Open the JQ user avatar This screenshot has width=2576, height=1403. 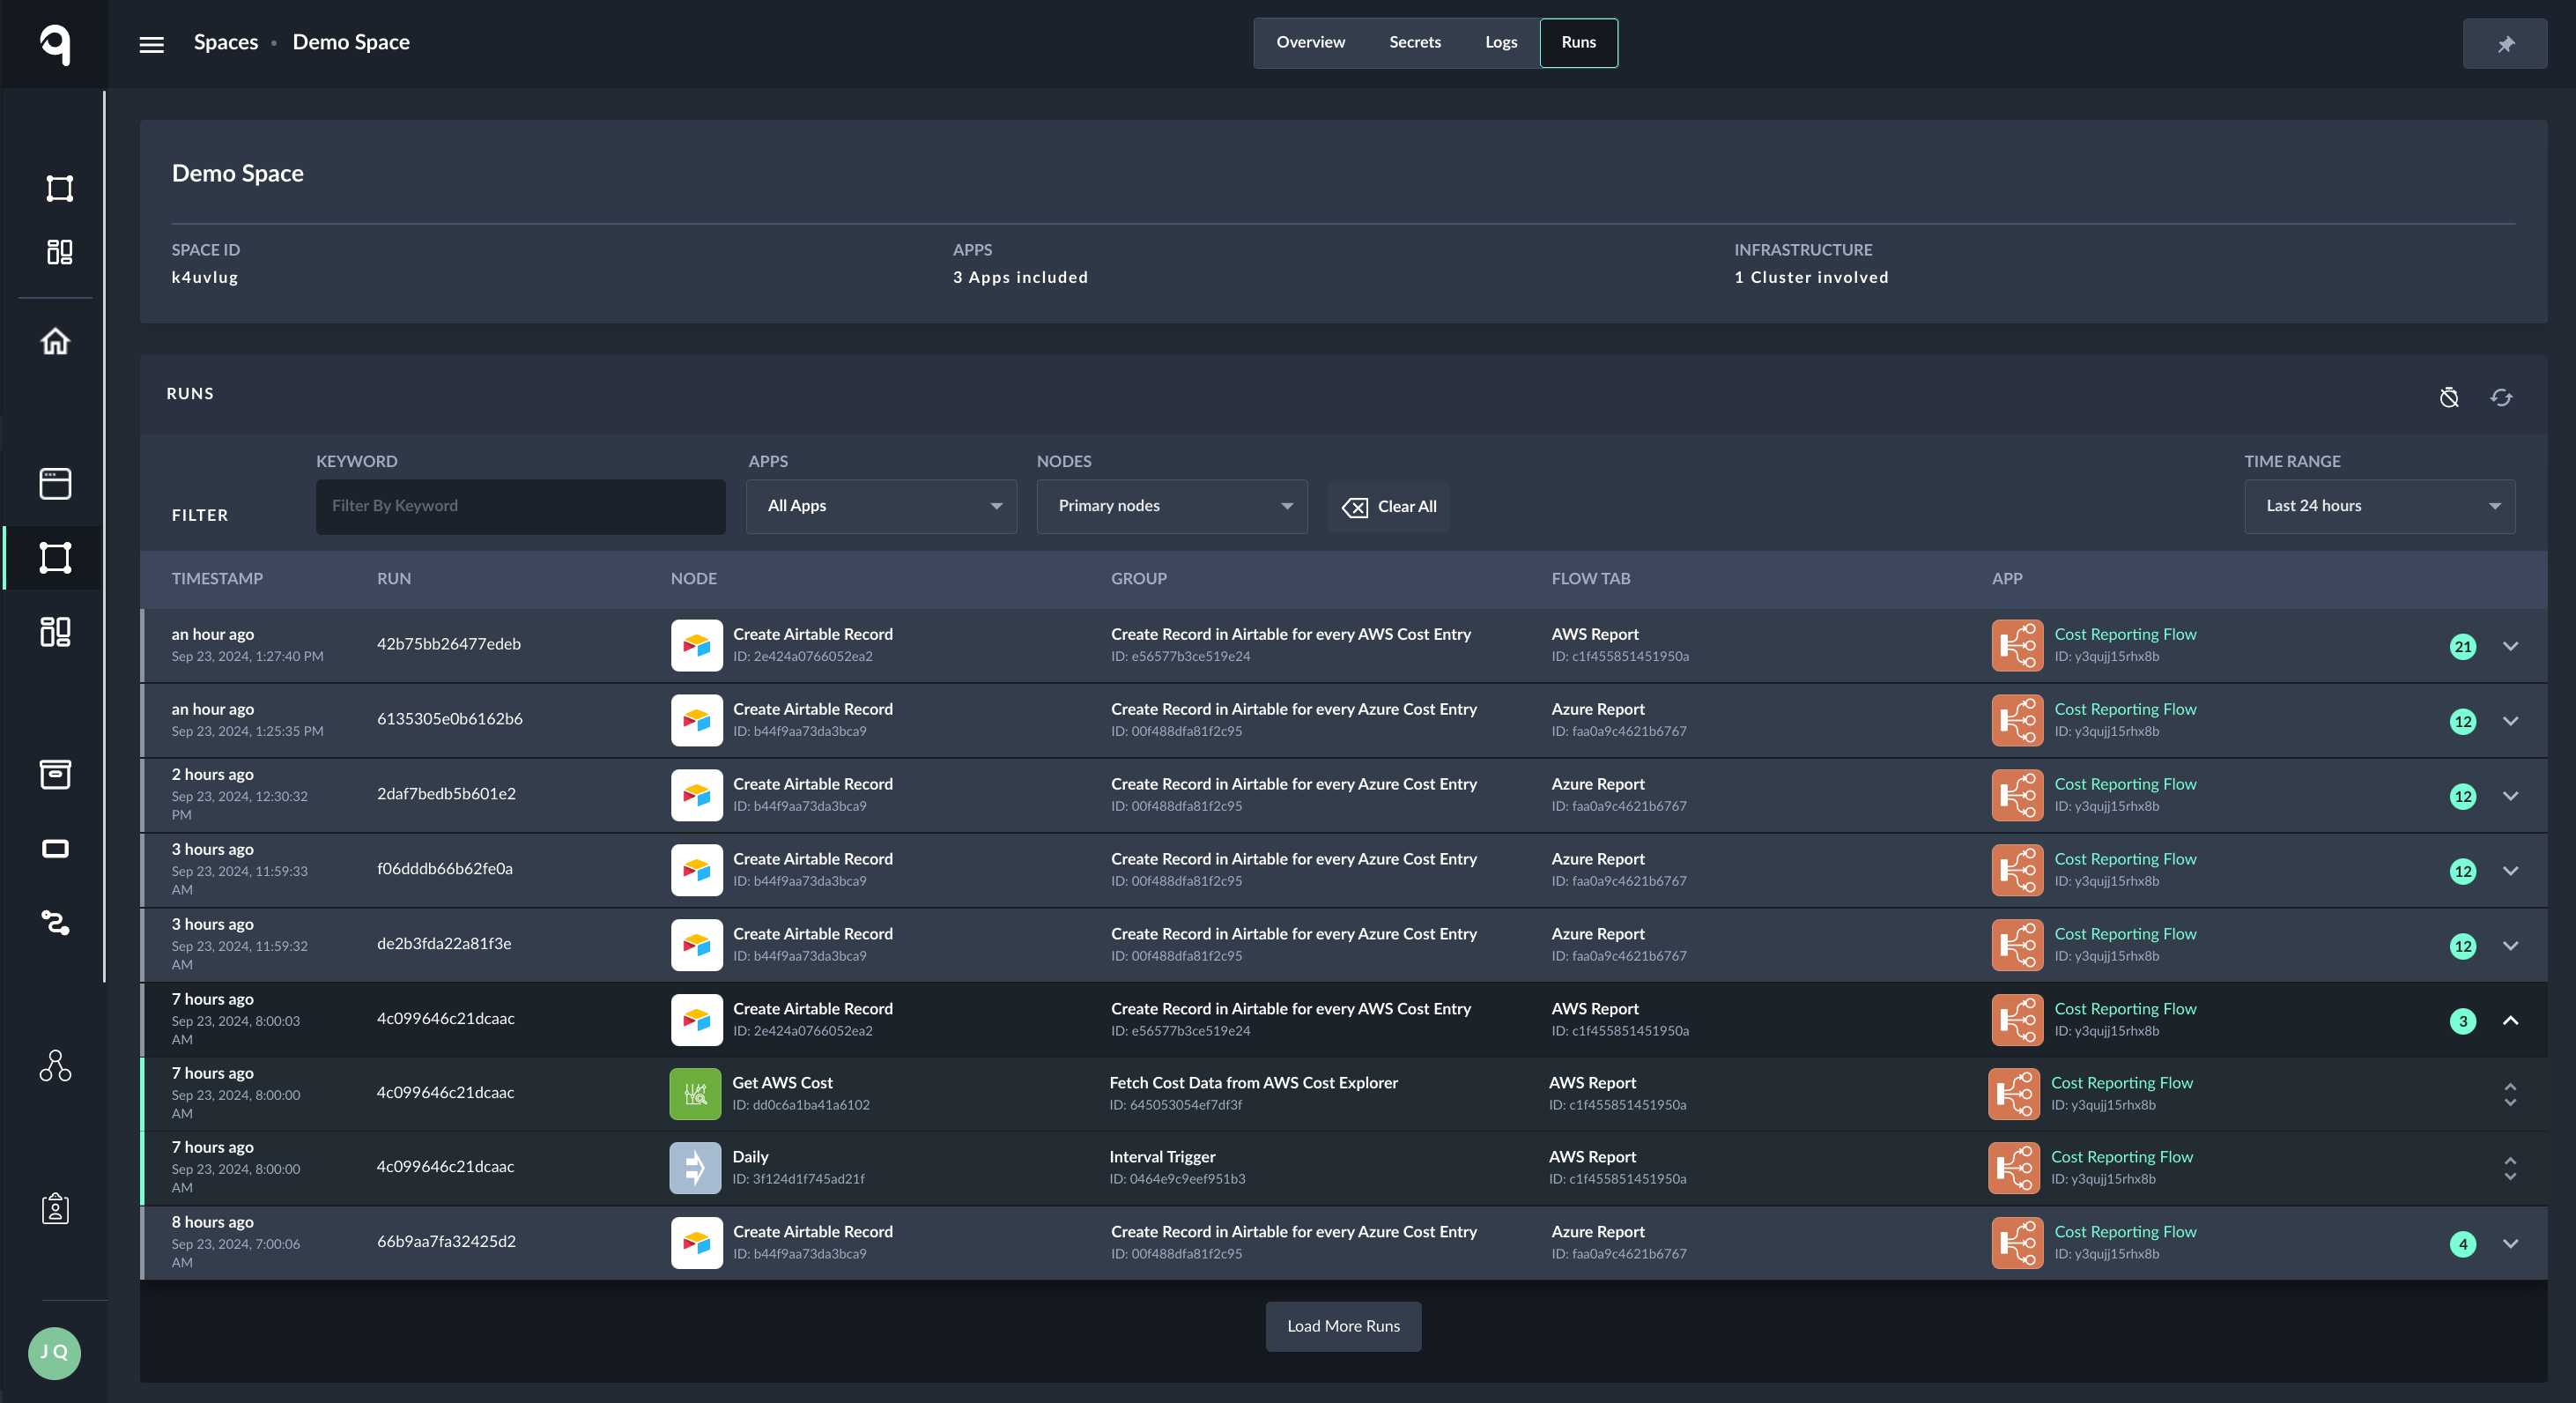(x=54, y=1352)
